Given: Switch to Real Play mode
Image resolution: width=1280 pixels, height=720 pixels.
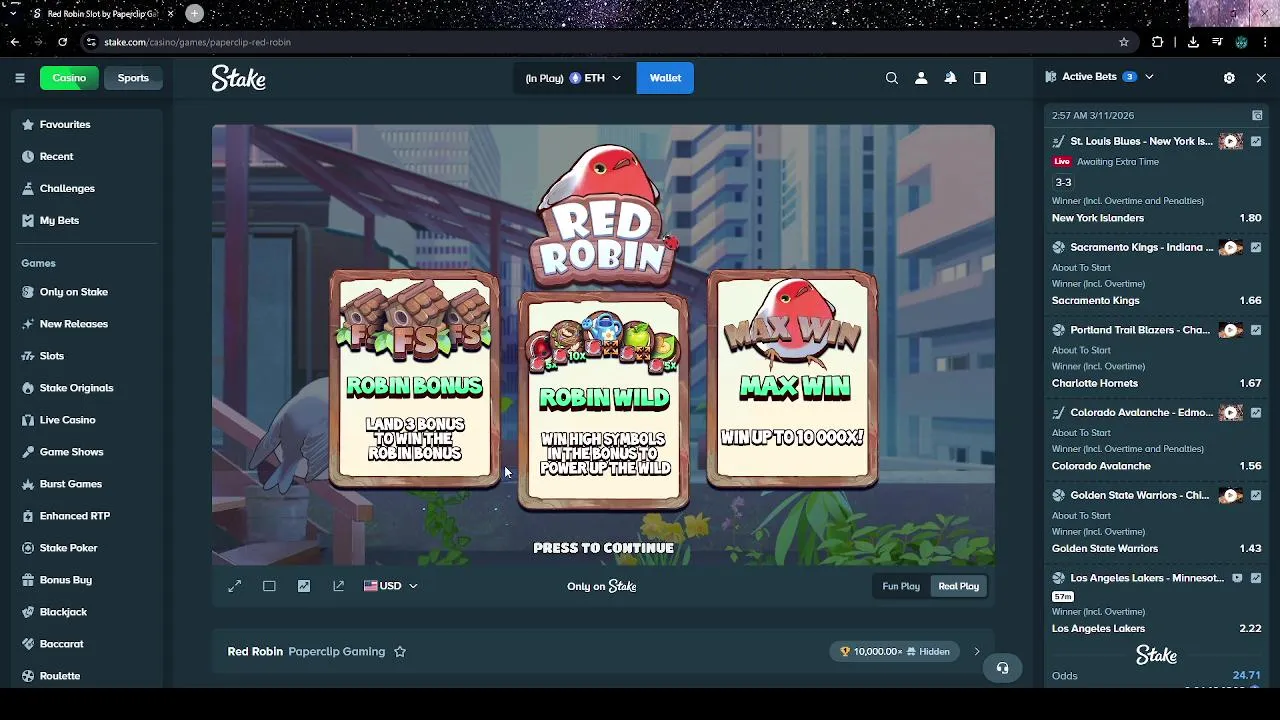Looking at the screenshot, I should pyautogui.click(x=958, y=586).
